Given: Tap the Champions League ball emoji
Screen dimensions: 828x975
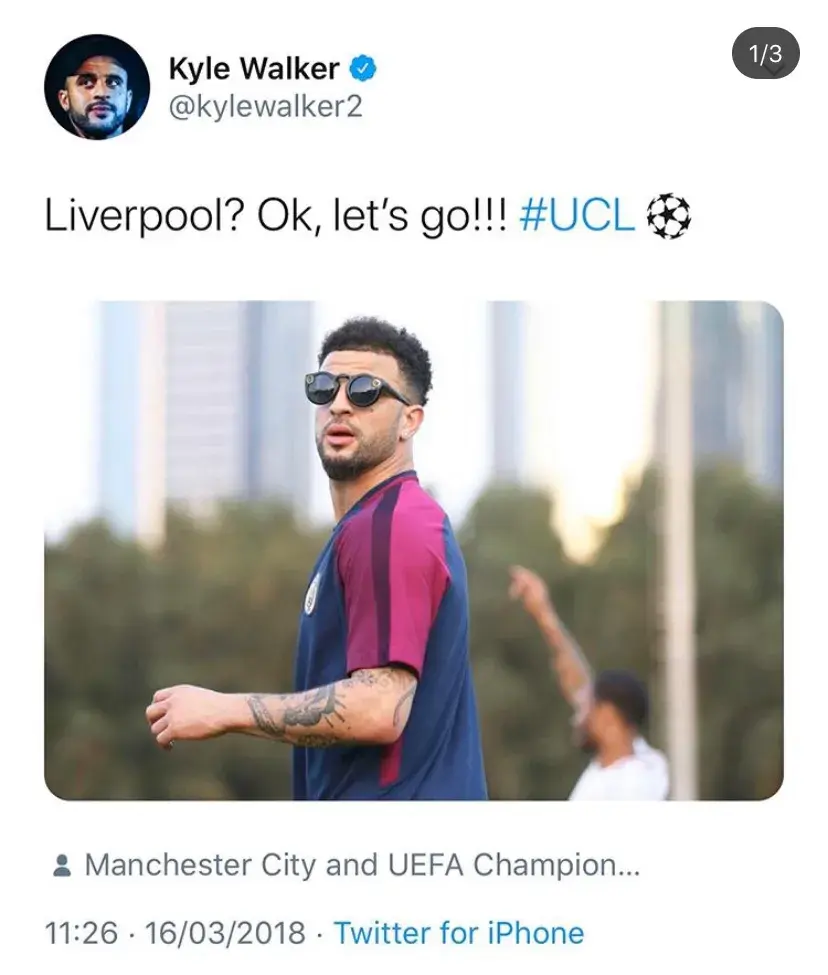Looking at the screenshot, I should 668,216.
